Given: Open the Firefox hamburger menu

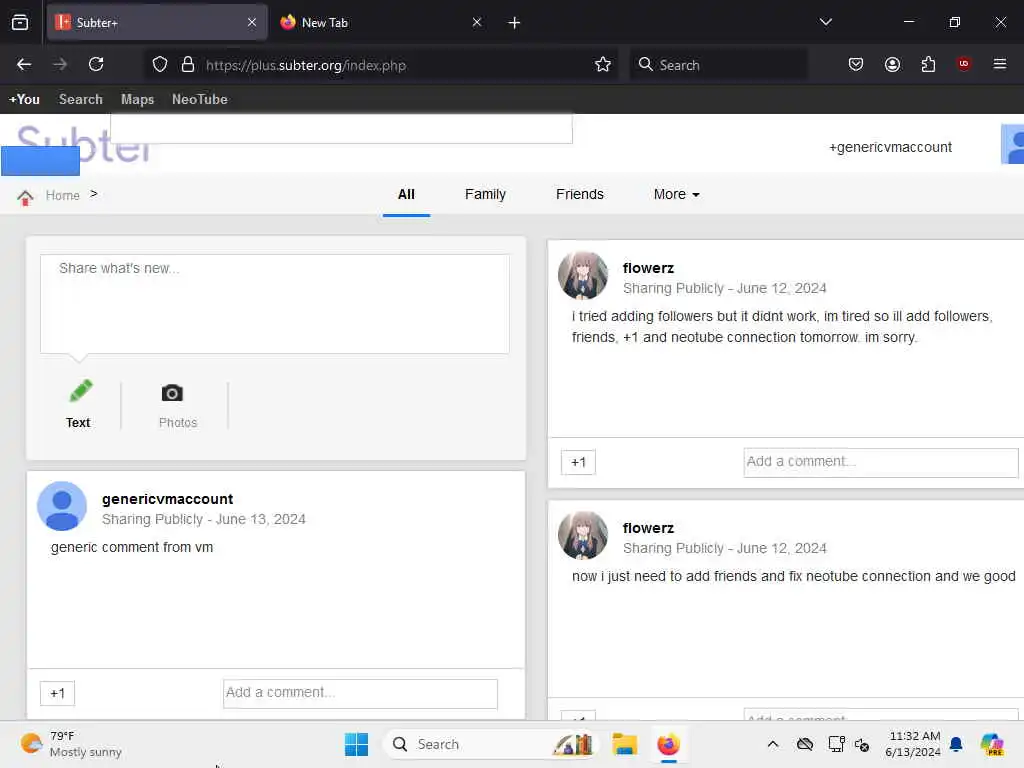Looking at the screenshot, I should (999, 63).
